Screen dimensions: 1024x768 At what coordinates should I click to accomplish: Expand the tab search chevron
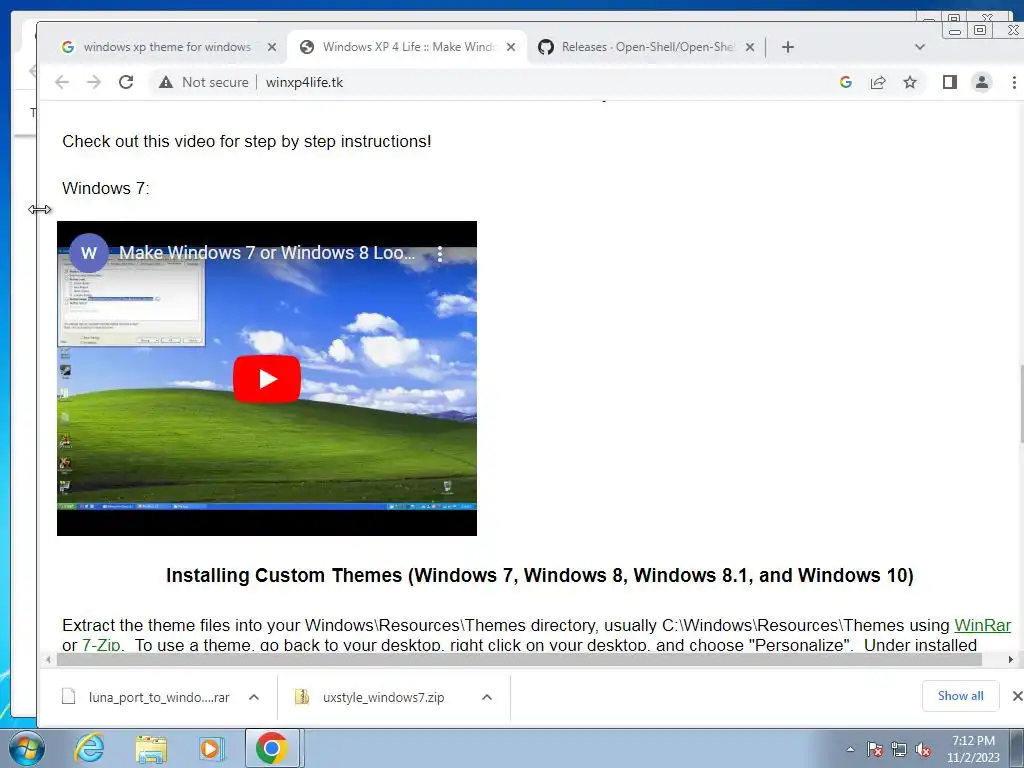[x=920, y=47]
